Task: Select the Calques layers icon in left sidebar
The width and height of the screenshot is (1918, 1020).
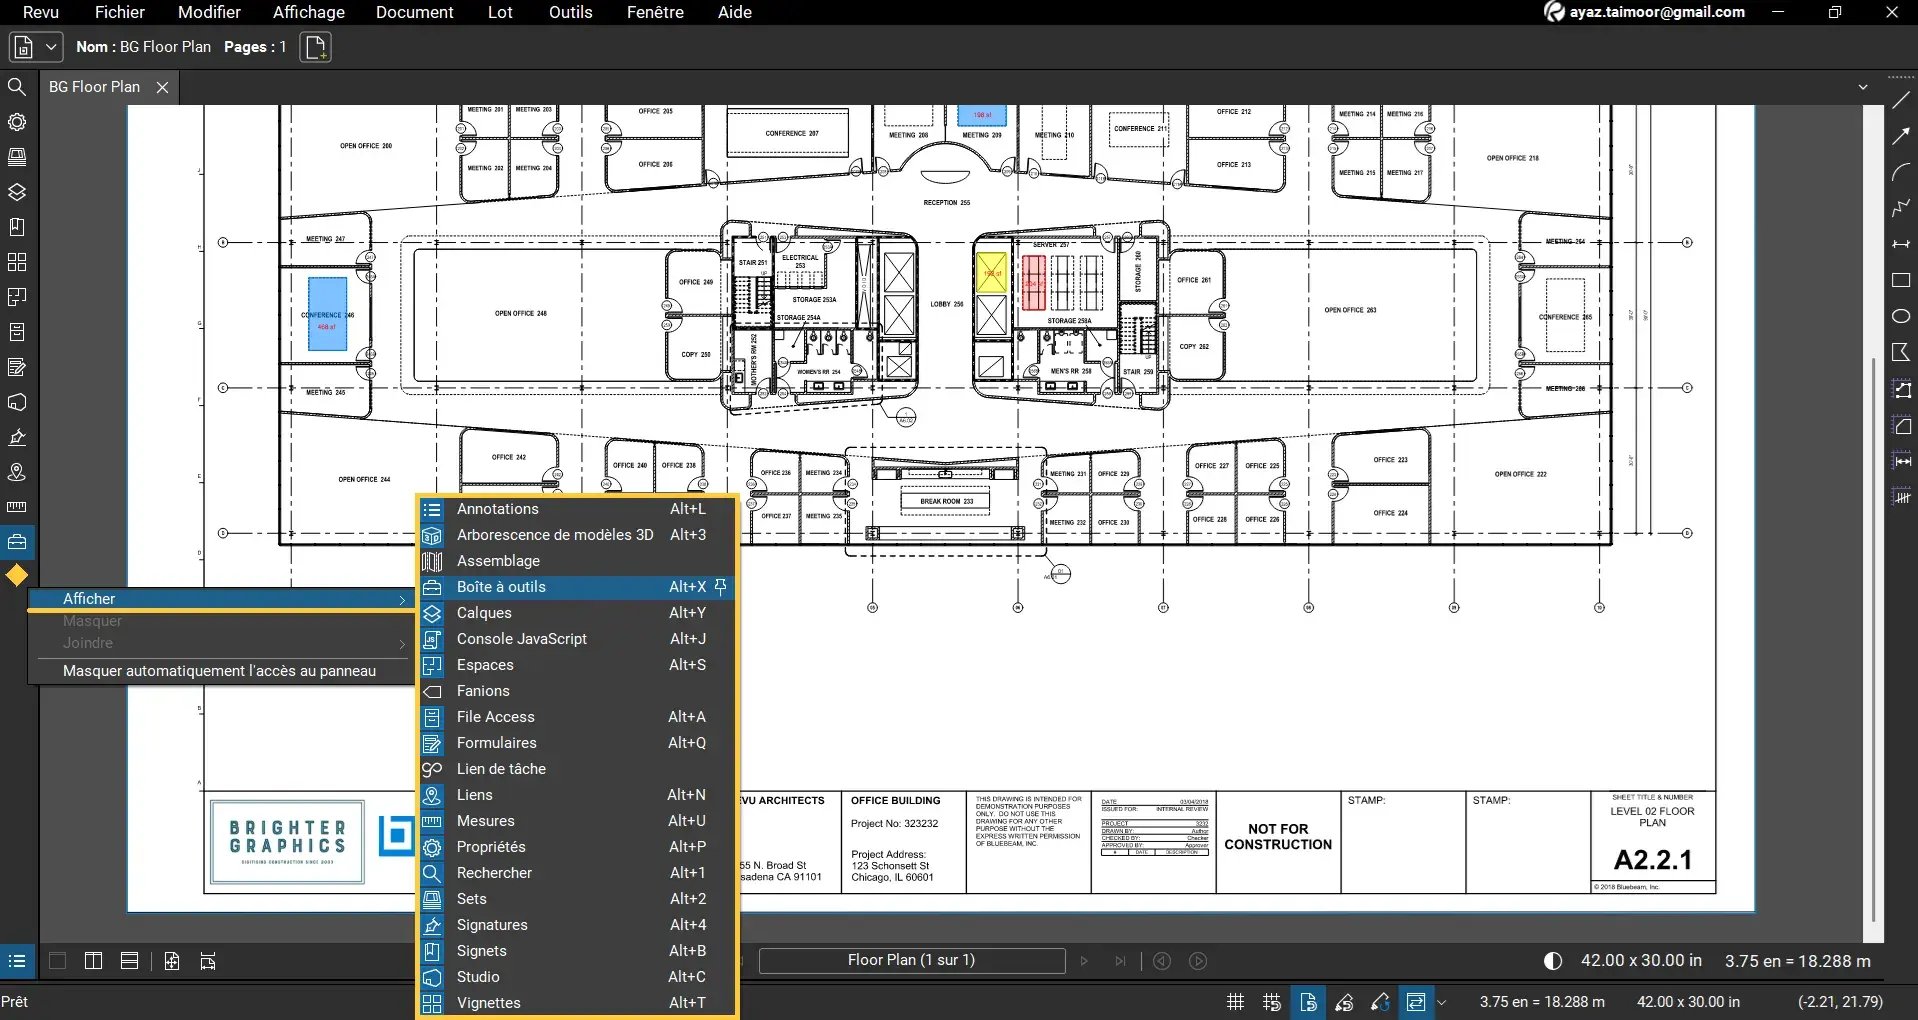Action: (17, 192)
